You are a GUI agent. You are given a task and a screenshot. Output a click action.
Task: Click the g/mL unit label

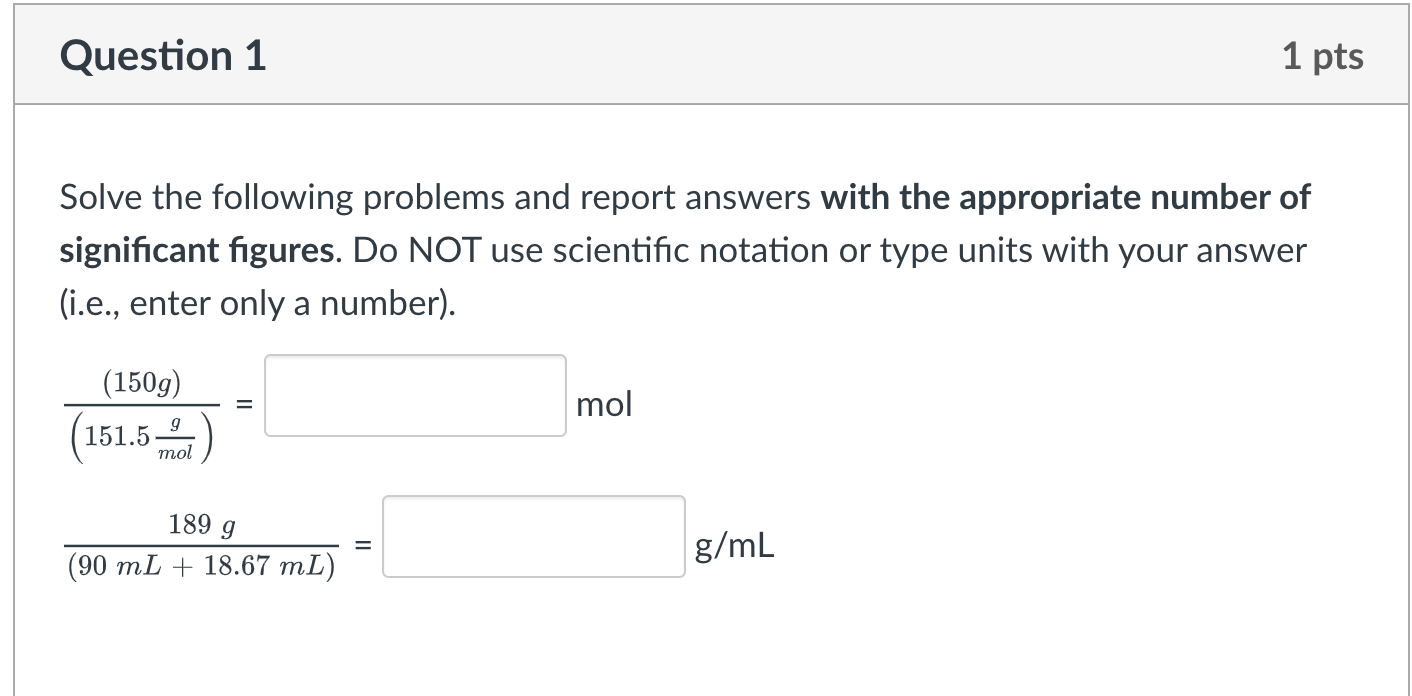(735, 546)
